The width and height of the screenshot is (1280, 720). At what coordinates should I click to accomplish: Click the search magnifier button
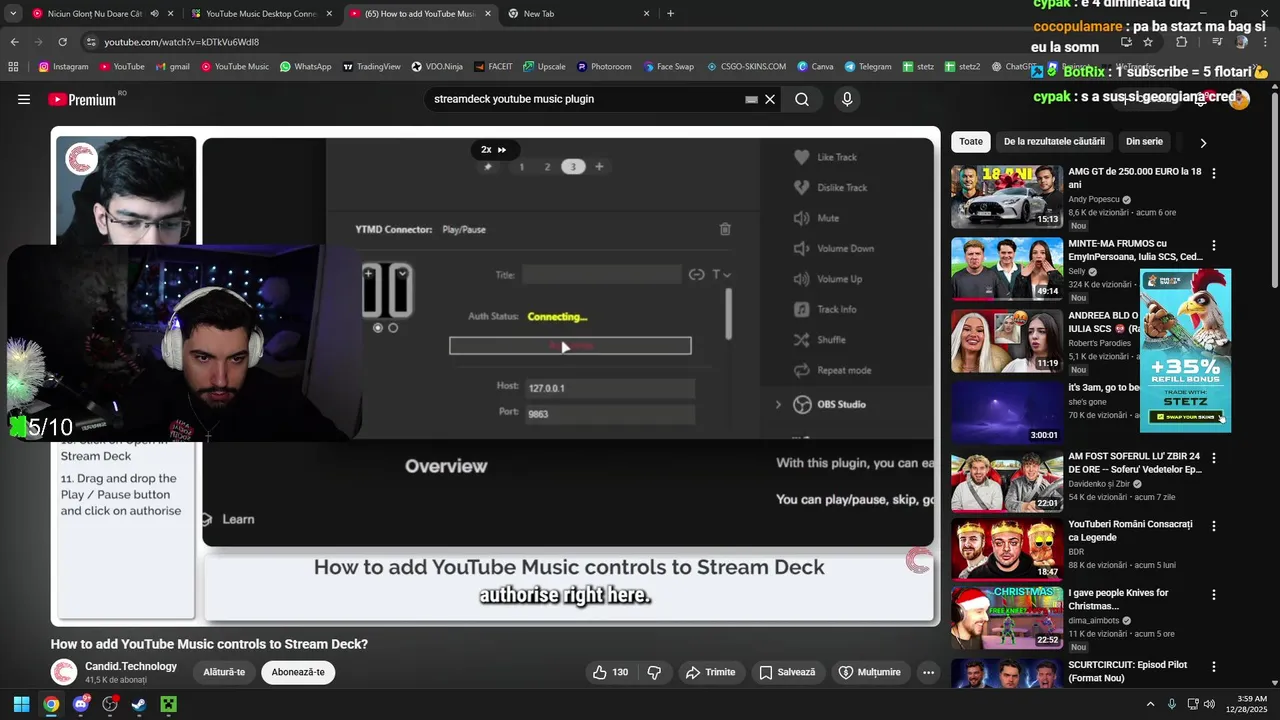(x=802, y=99)
